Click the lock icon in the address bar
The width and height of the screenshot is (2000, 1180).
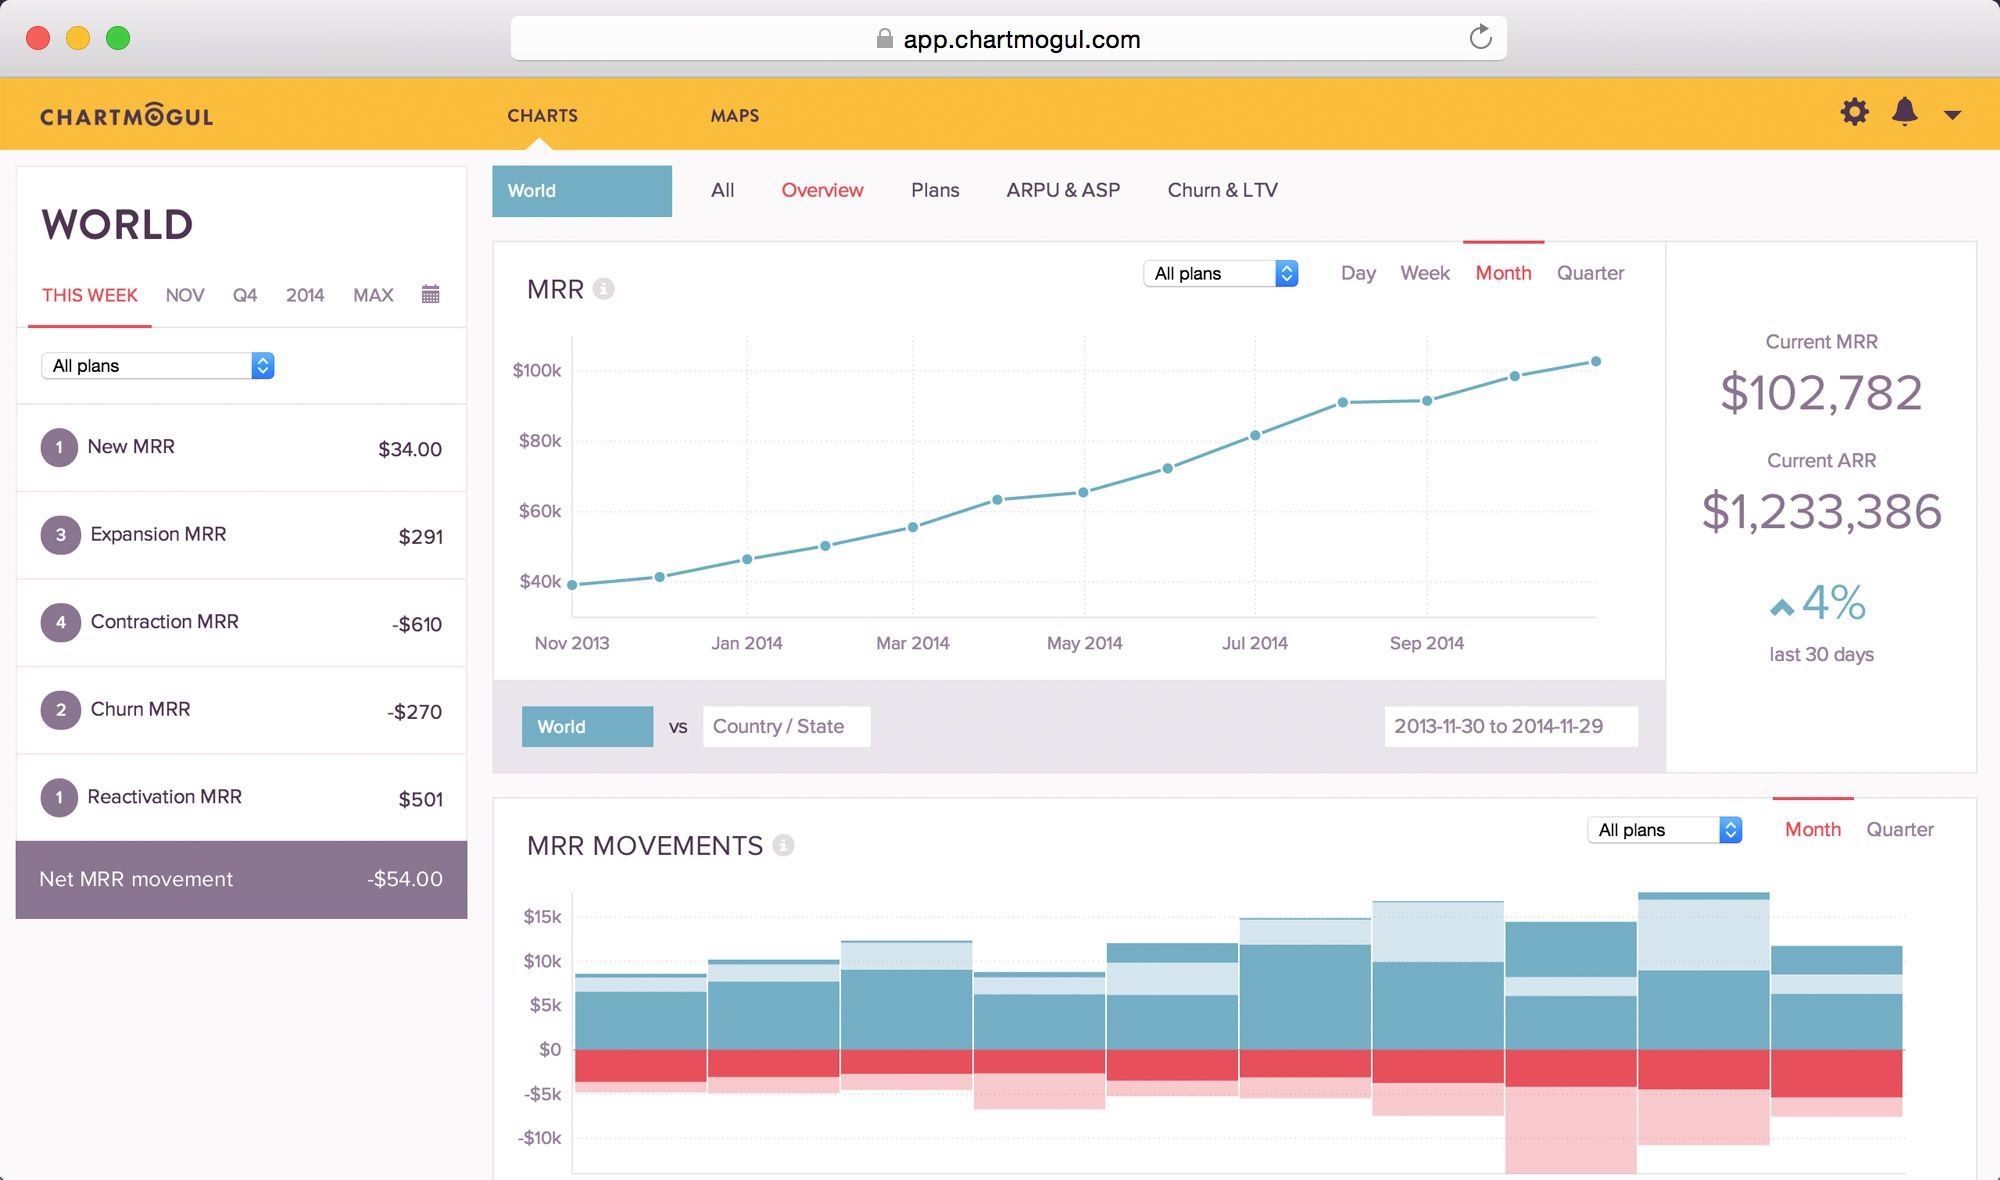[x=884, y=38]
